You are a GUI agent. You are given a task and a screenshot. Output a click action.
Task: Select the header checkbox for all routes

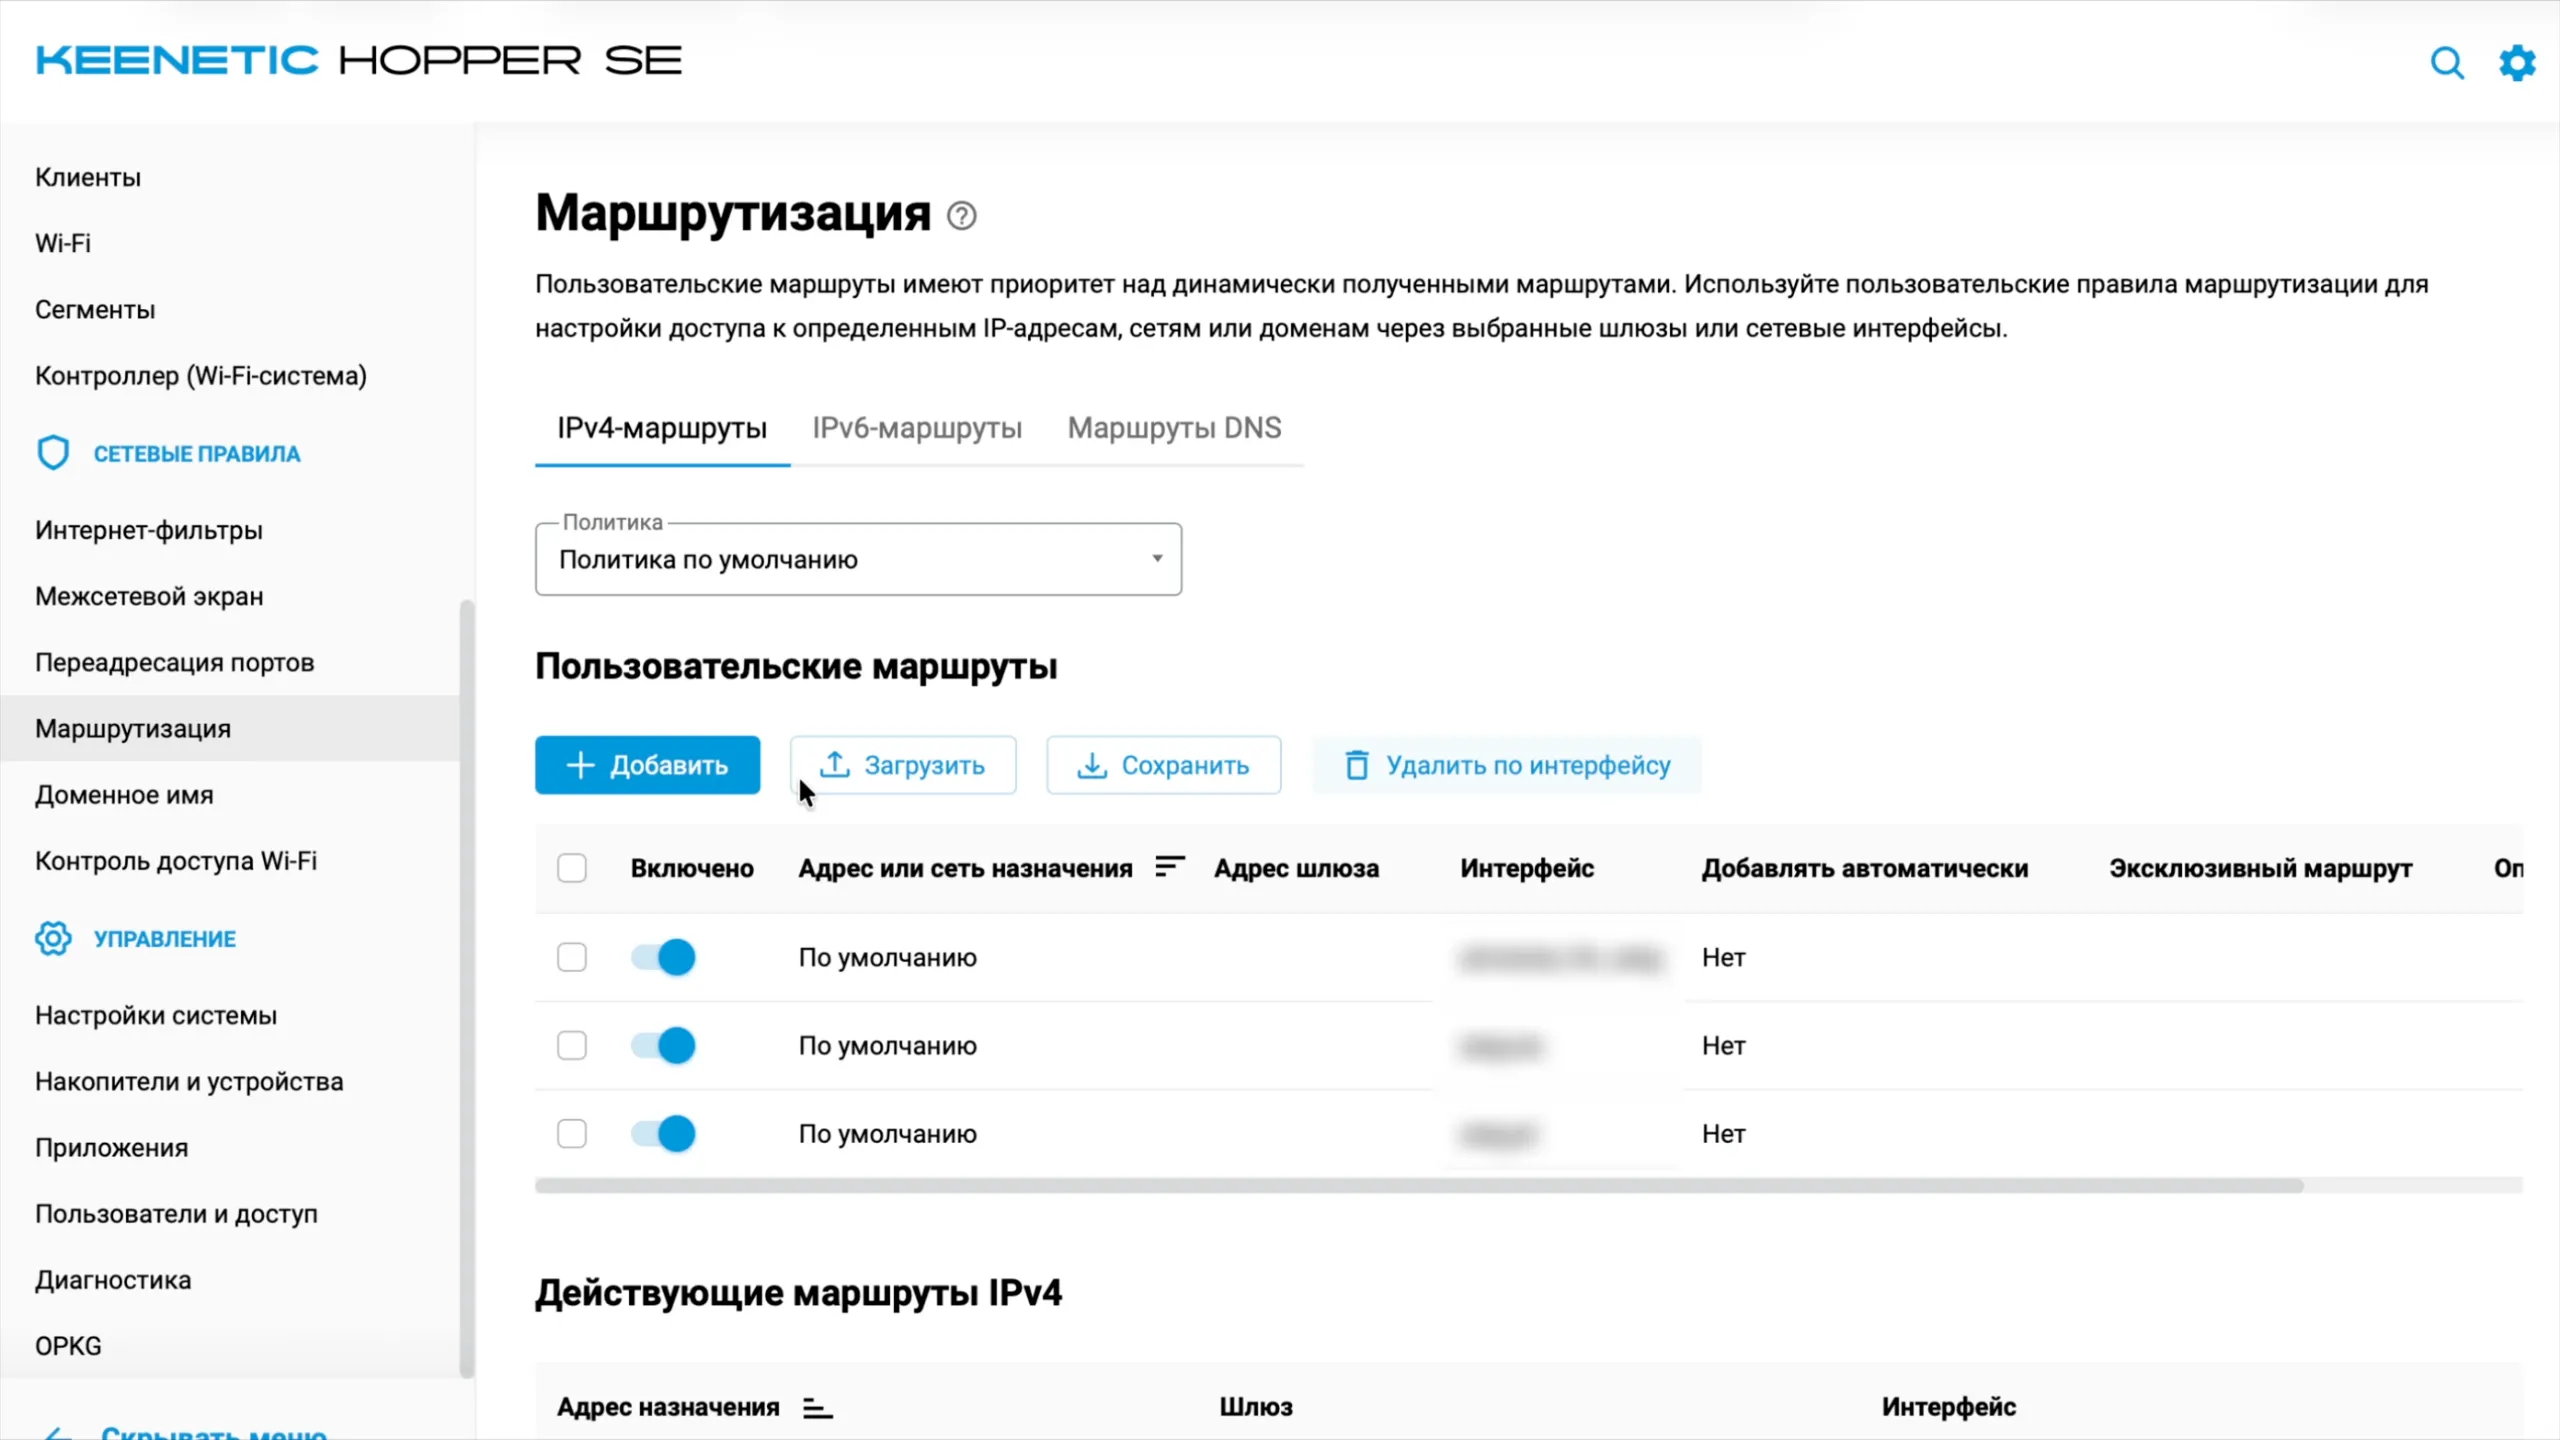tap(572, 868)
